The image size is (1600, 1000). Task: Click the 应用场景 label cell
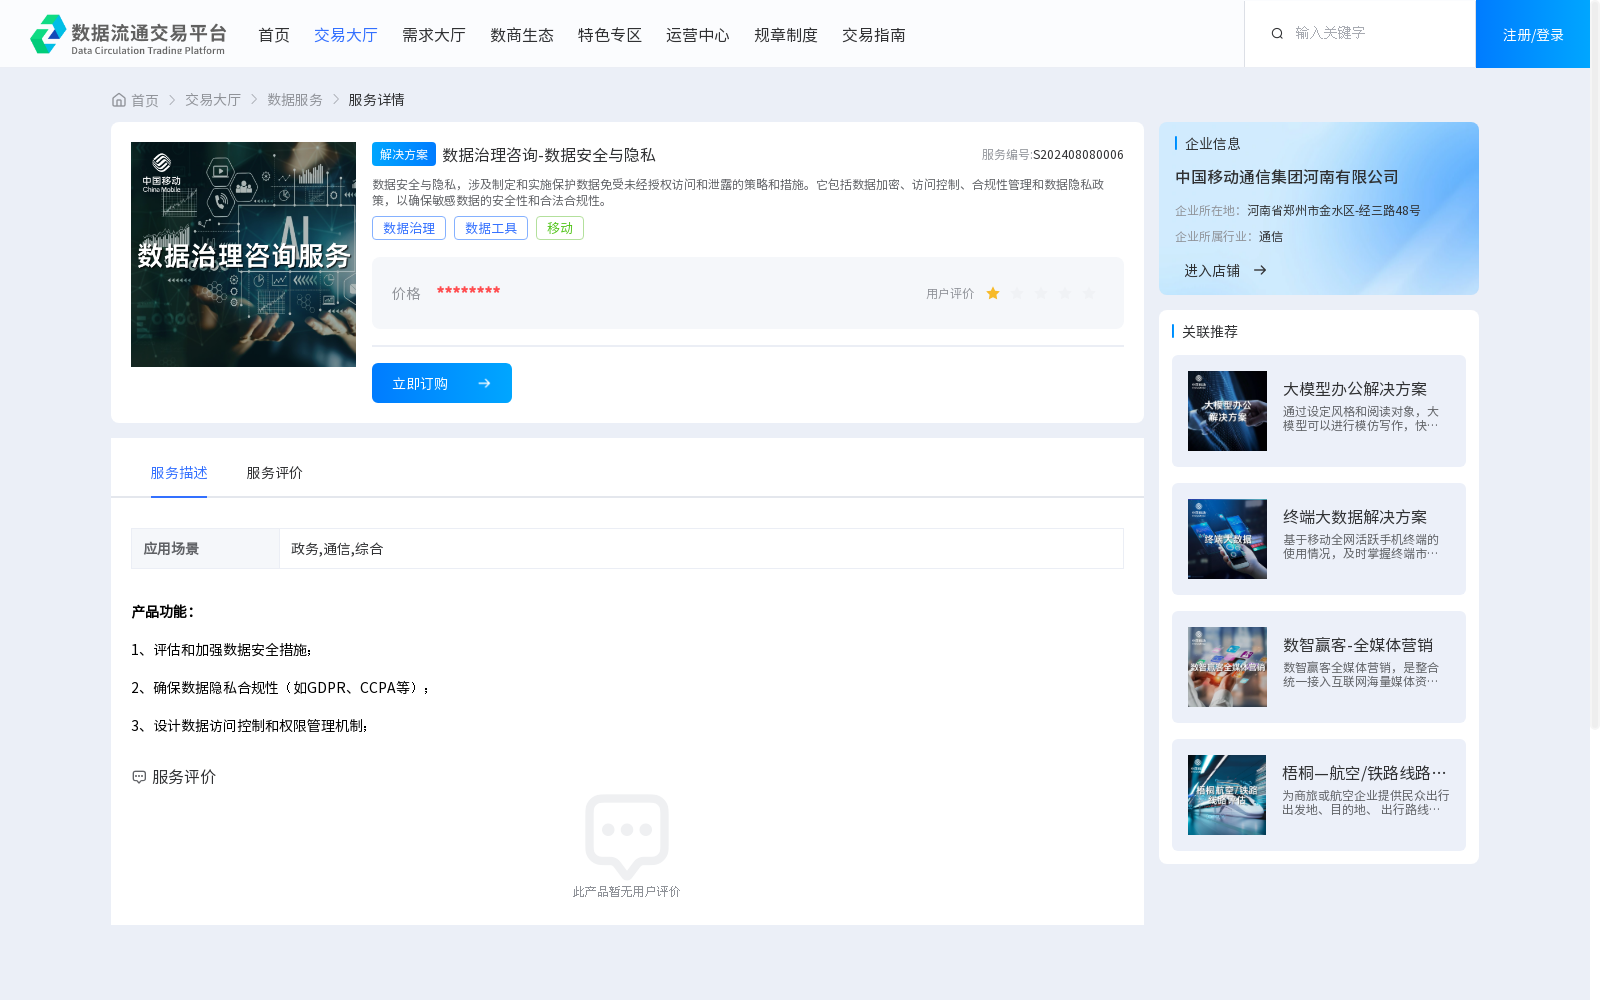205,548
